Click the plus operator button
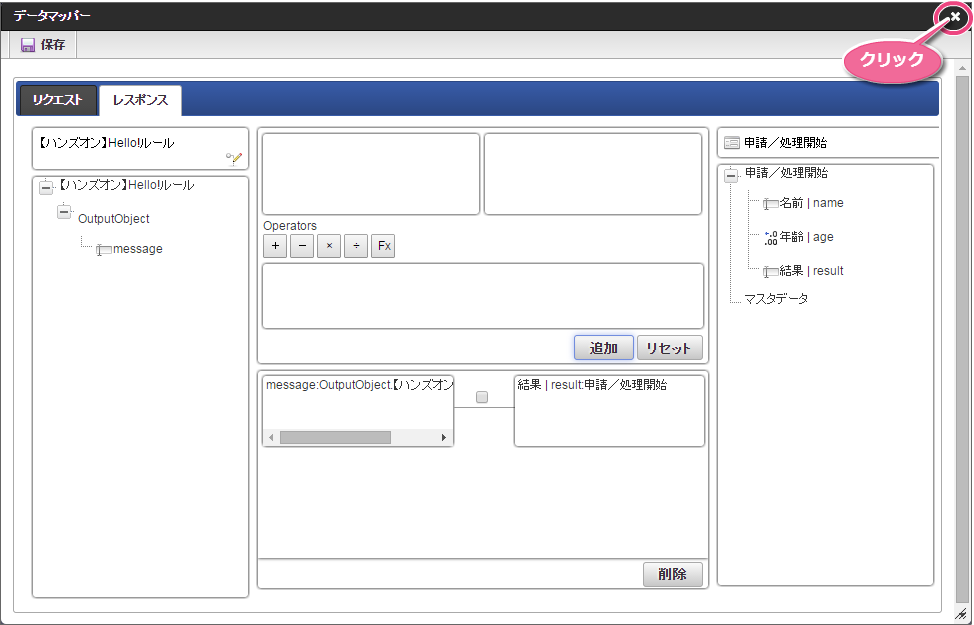Screen dimensions: 974x625 (275, 246)
